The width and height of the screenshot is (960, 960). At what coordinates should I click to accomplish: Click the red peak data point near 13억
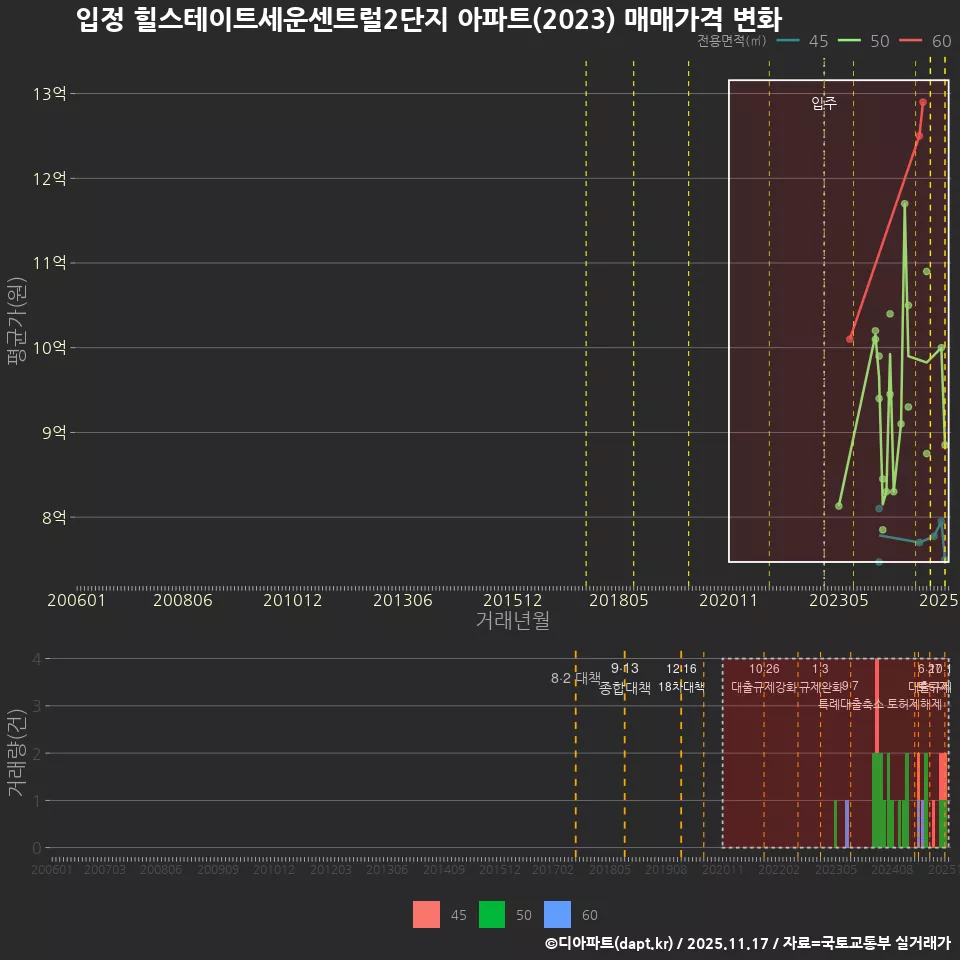[x=921, y=101]
